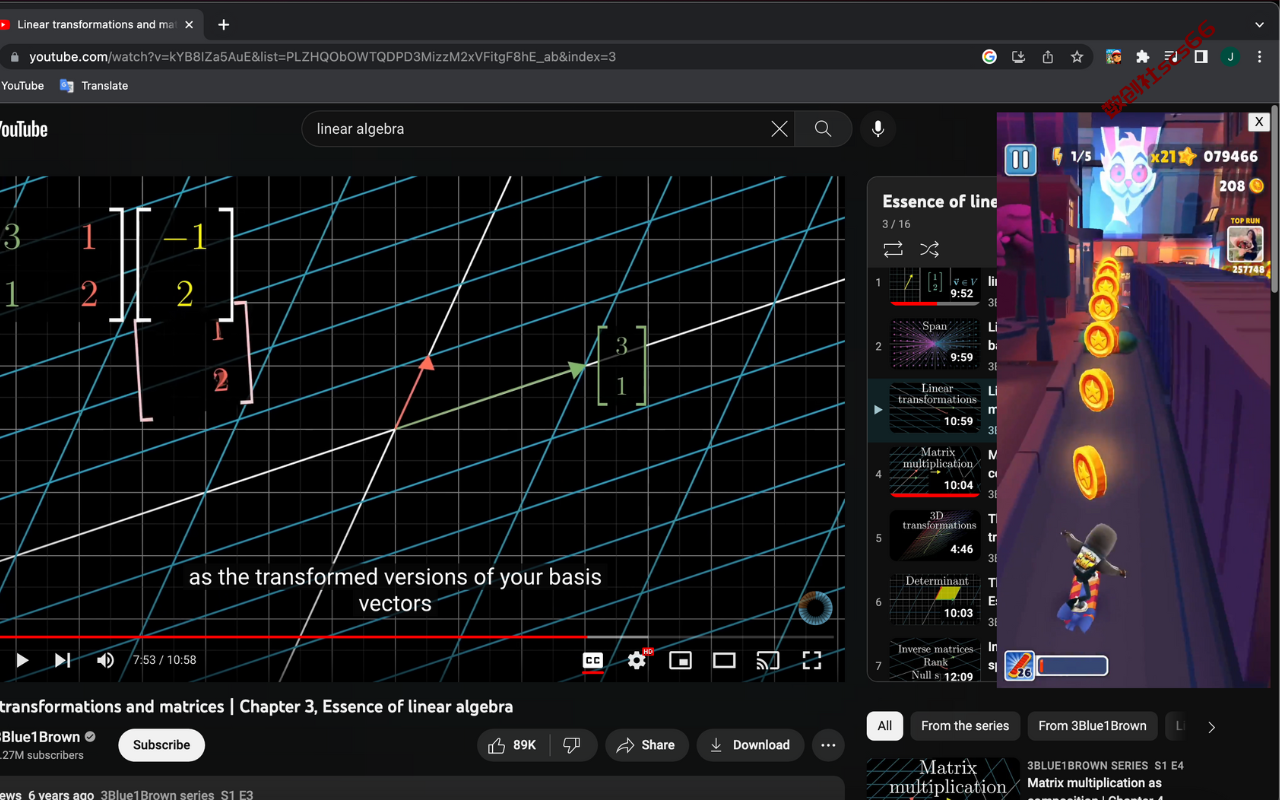This screenshot has height=800, width=1280.
Task: Open Inverse matrices playlist thumbnail
Action: [x=935, y=662]
